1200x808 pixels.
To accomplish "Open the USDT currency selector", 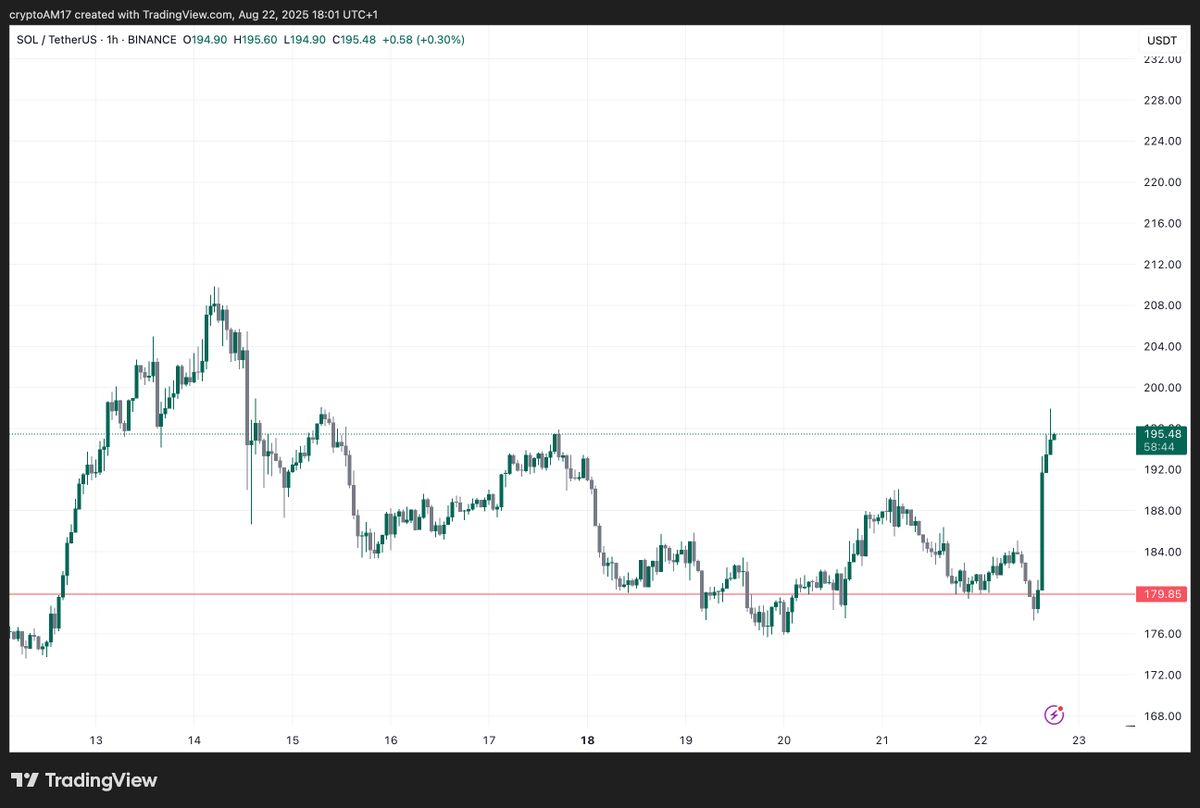I will point(1162,41).
